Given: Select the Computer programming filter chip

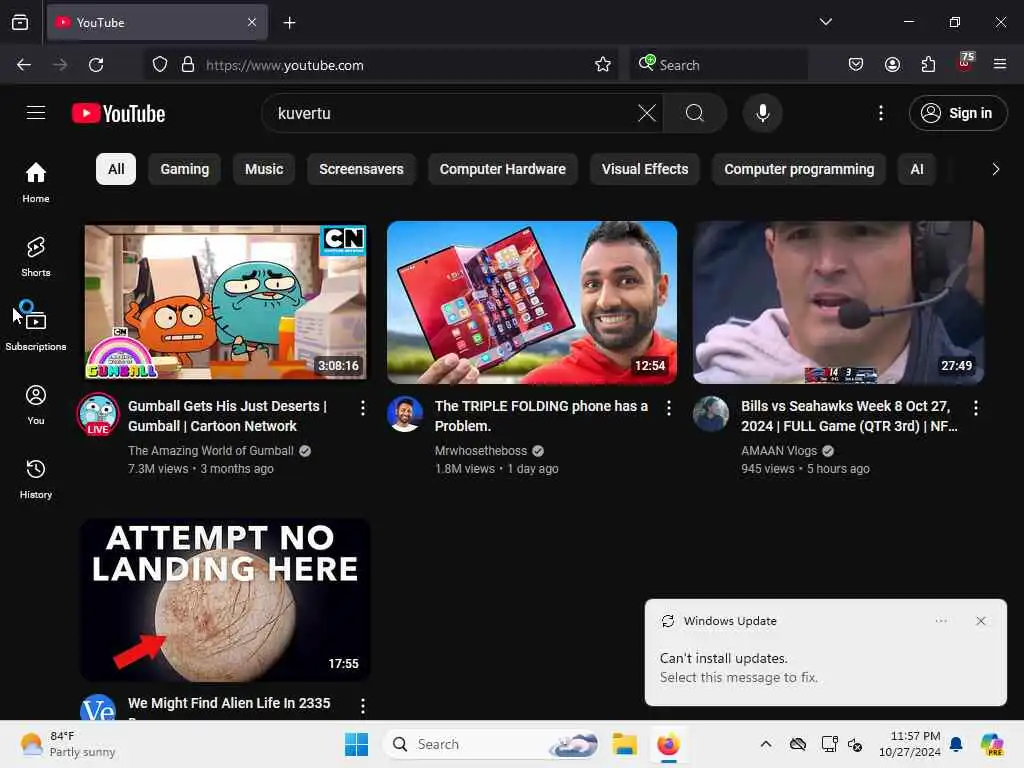Looking at the screenshot, I should (x=799, y=169).
